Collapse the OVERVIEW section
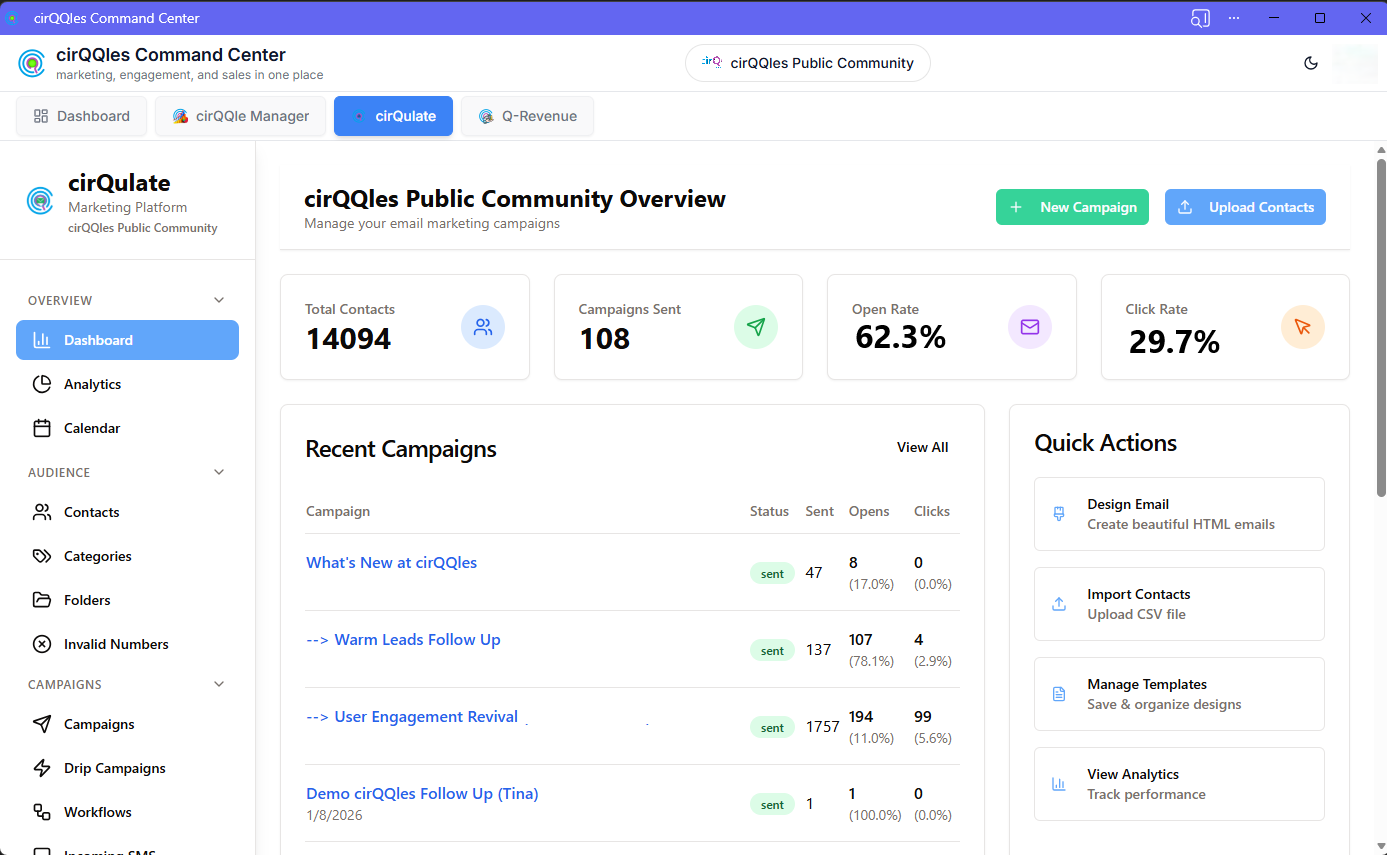Viewport: 1387px width, 855px height. click(219, 300)
